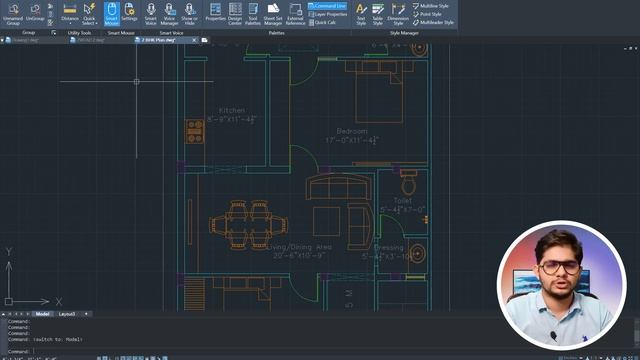This screenshot has width=640, height=360.
Task: Click the Bedroom room label
Action: point(352,131)
